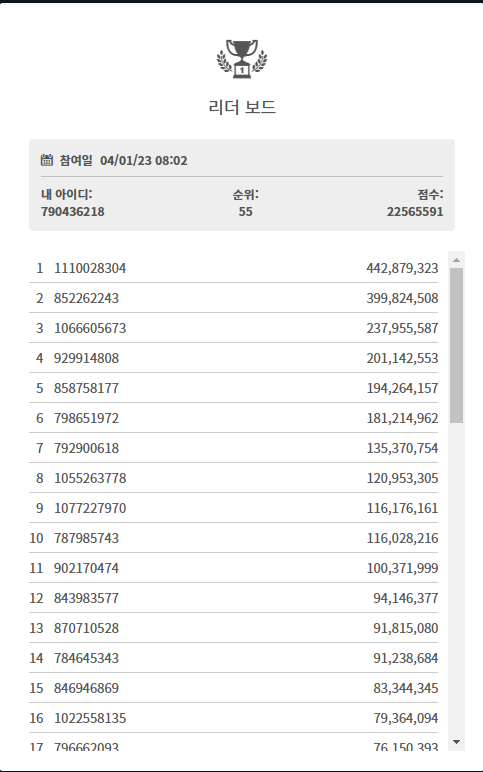Click the participation date 04/01/23 08:02
The width and height of the screenshot is (483, 772).
coord(144,161)
